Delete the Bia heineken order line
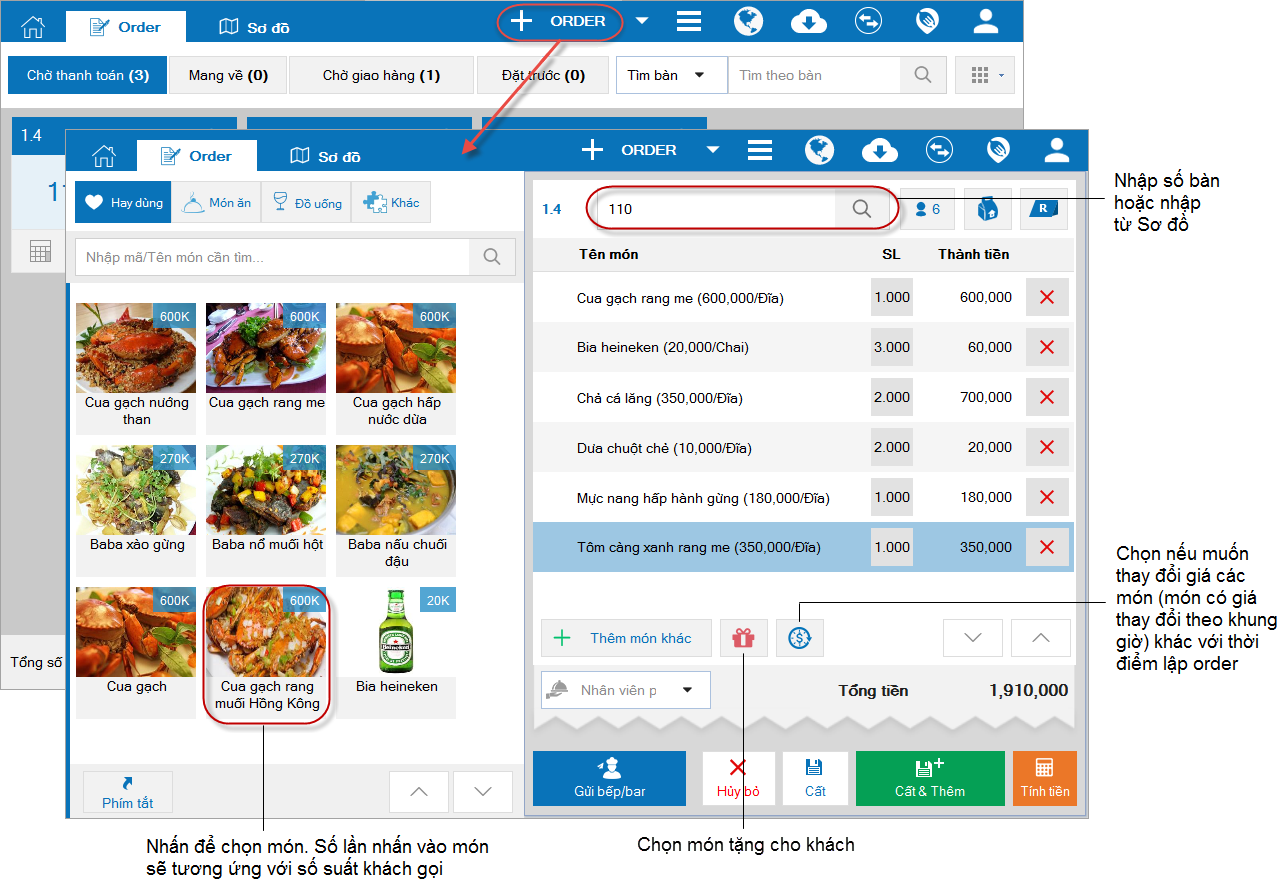The image size is (1282, 882). click(1047, 347)
